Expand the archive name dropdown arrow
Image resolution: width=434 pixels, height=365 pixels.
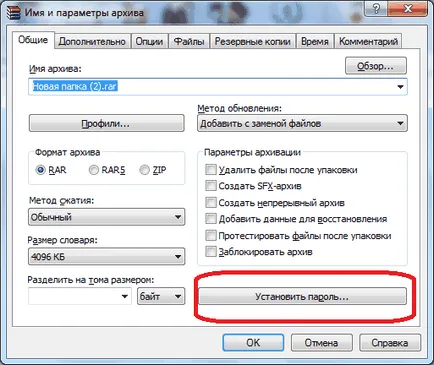[x=400, y=87]
